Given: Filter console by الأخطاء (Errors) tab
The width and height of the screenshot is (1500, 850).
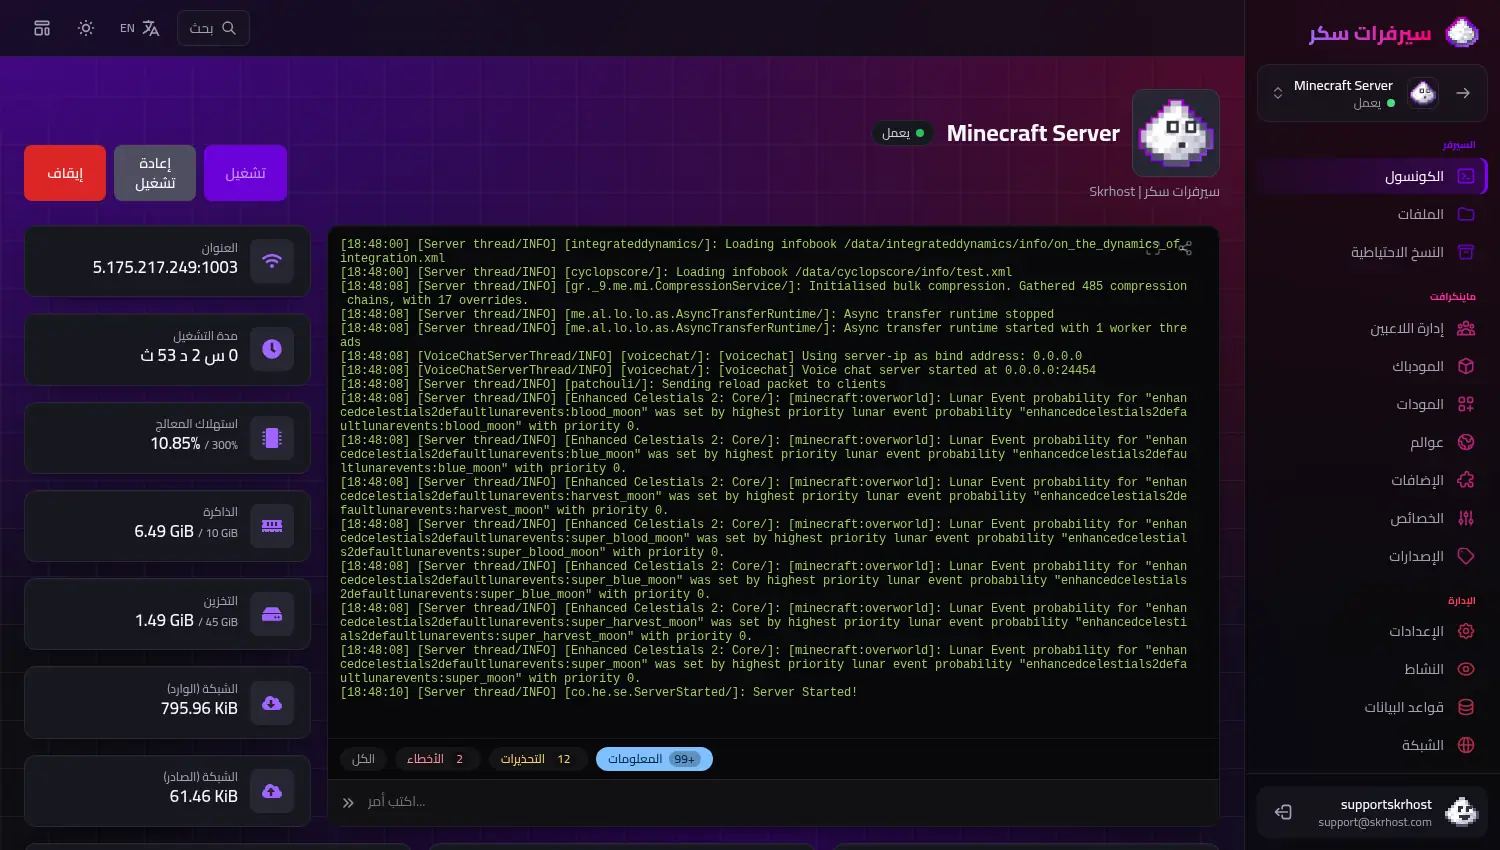Looking at the screenshot, I should (x=437, y=759).
